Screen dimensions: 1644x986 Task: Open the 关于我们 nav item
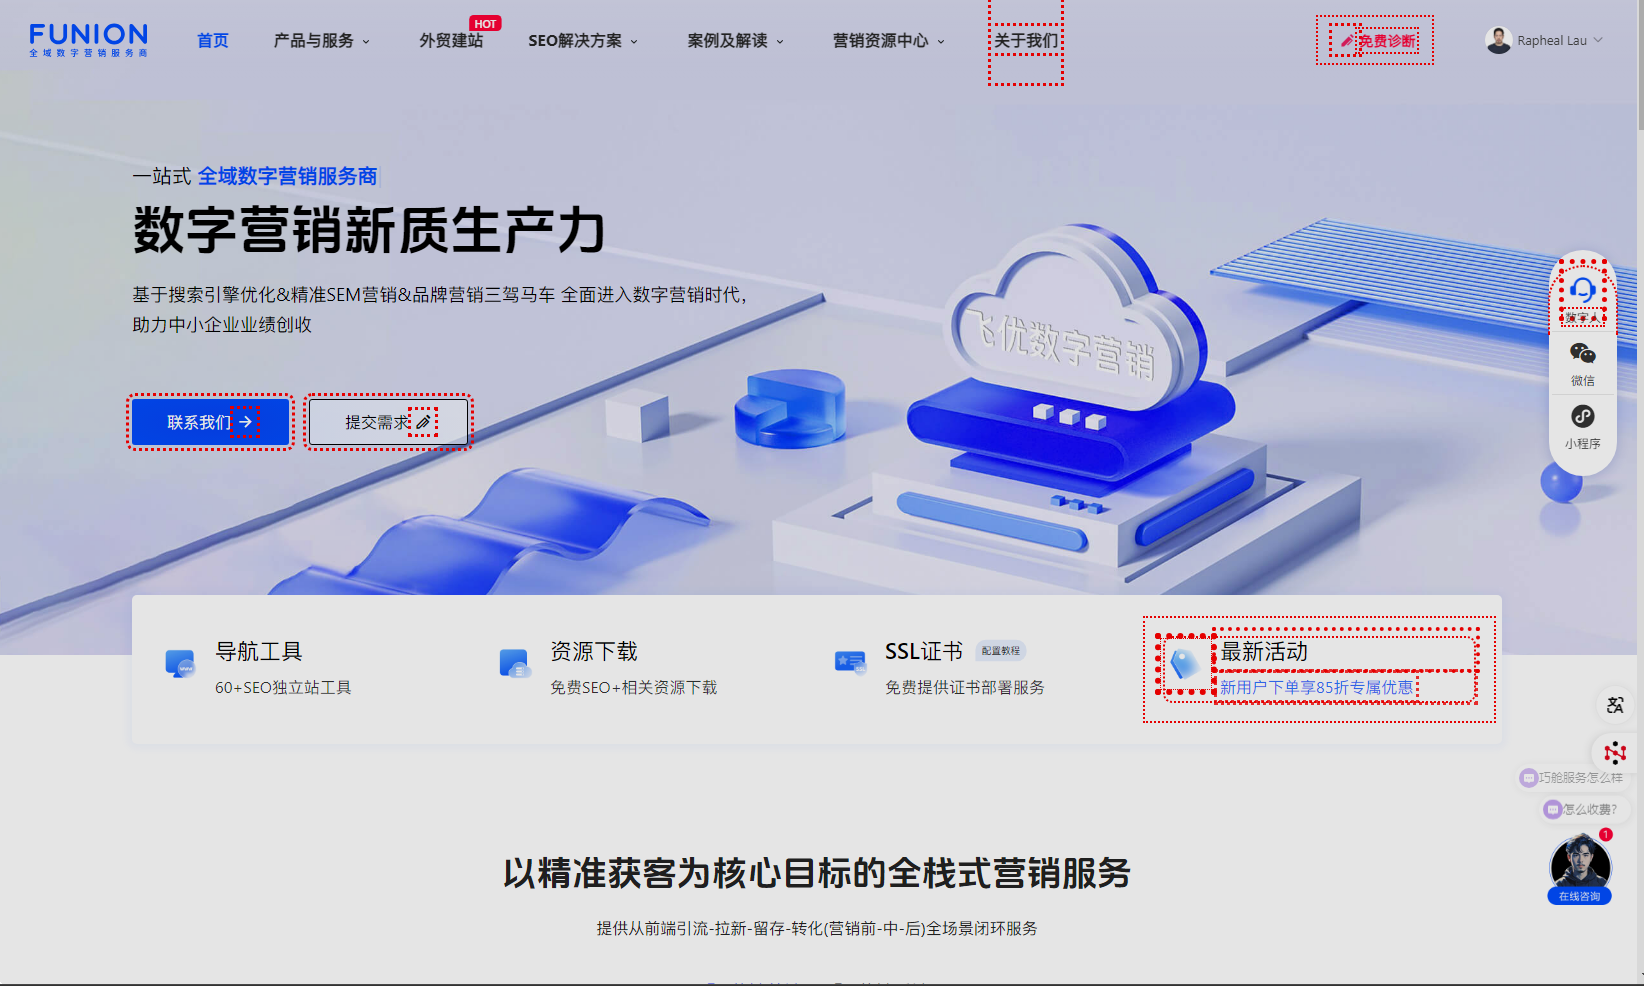pos(1026,40)
